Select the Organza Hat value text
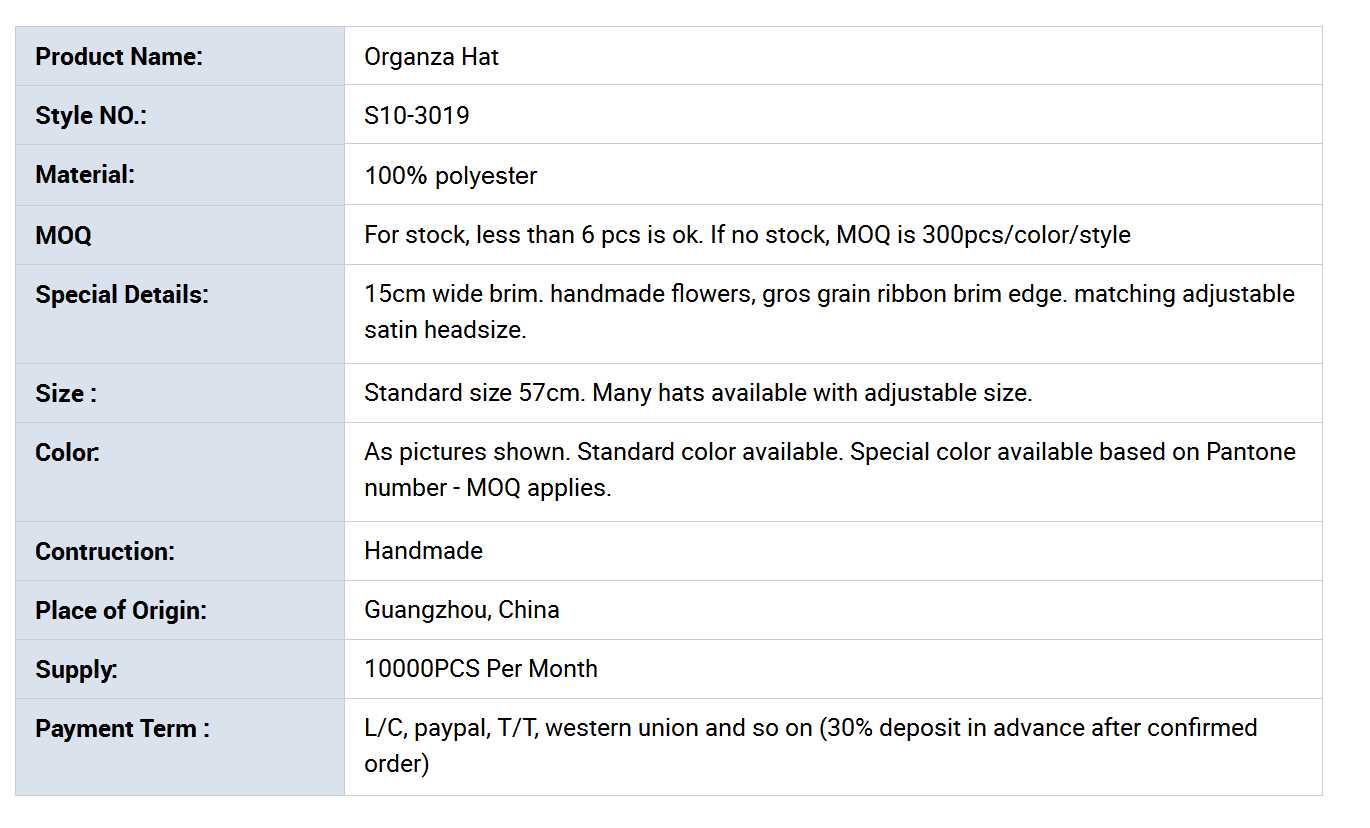 pyautogui.click(x=431, y=57)
